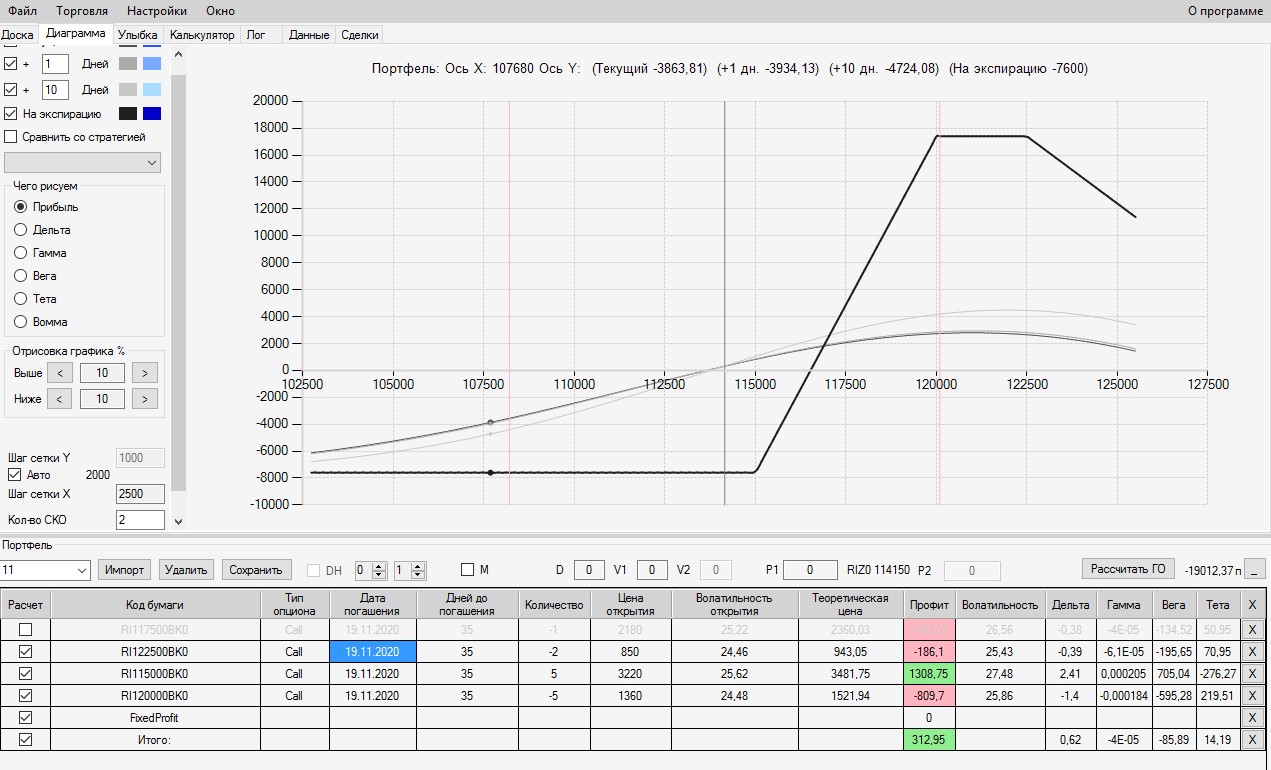Click the stepper beside DH value 1
The image size is (1271, 770).
click(x=418, y=571)
